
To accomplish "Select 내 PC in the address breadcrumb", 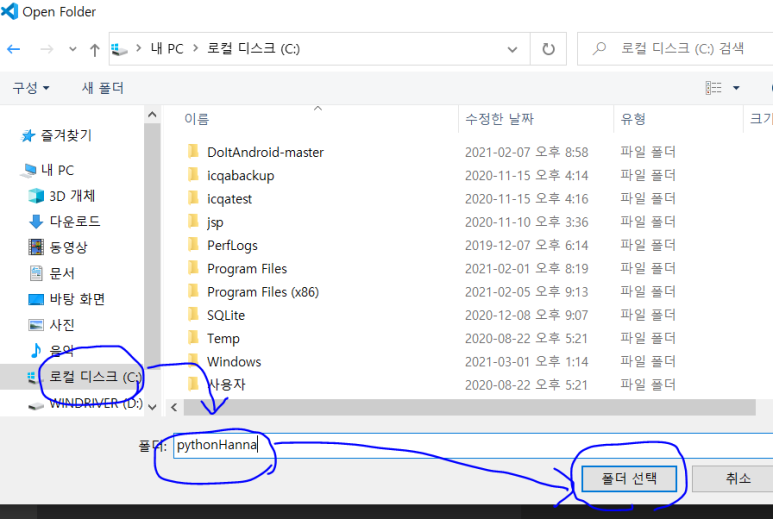I will pyautogui.click(x=167, y=48).
